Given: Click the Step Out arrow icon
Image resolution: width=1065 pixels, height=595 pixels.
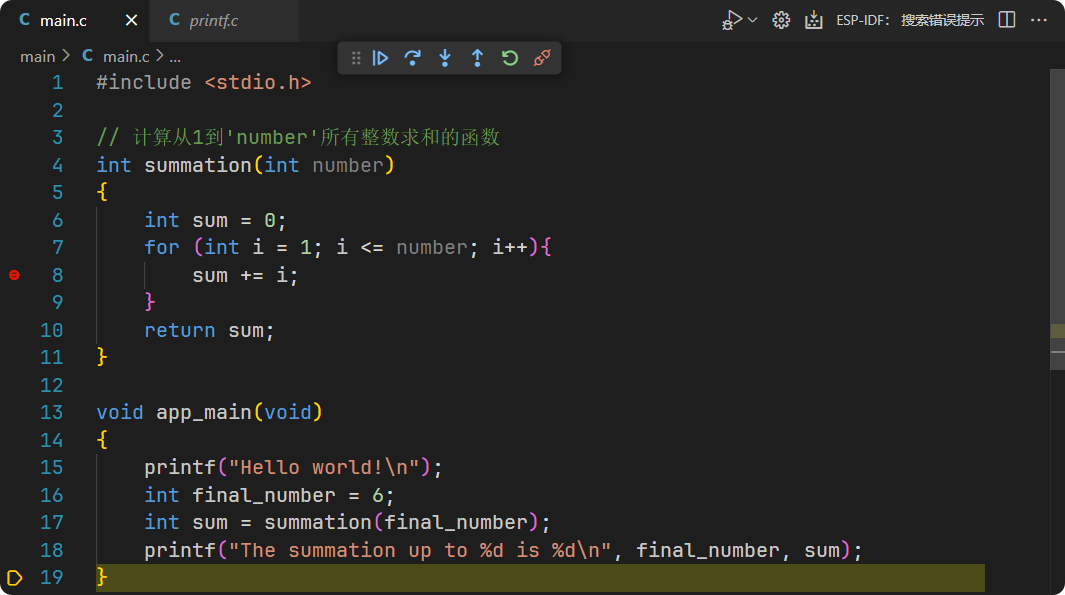Looking at the screenshot, I should (477, 58).
